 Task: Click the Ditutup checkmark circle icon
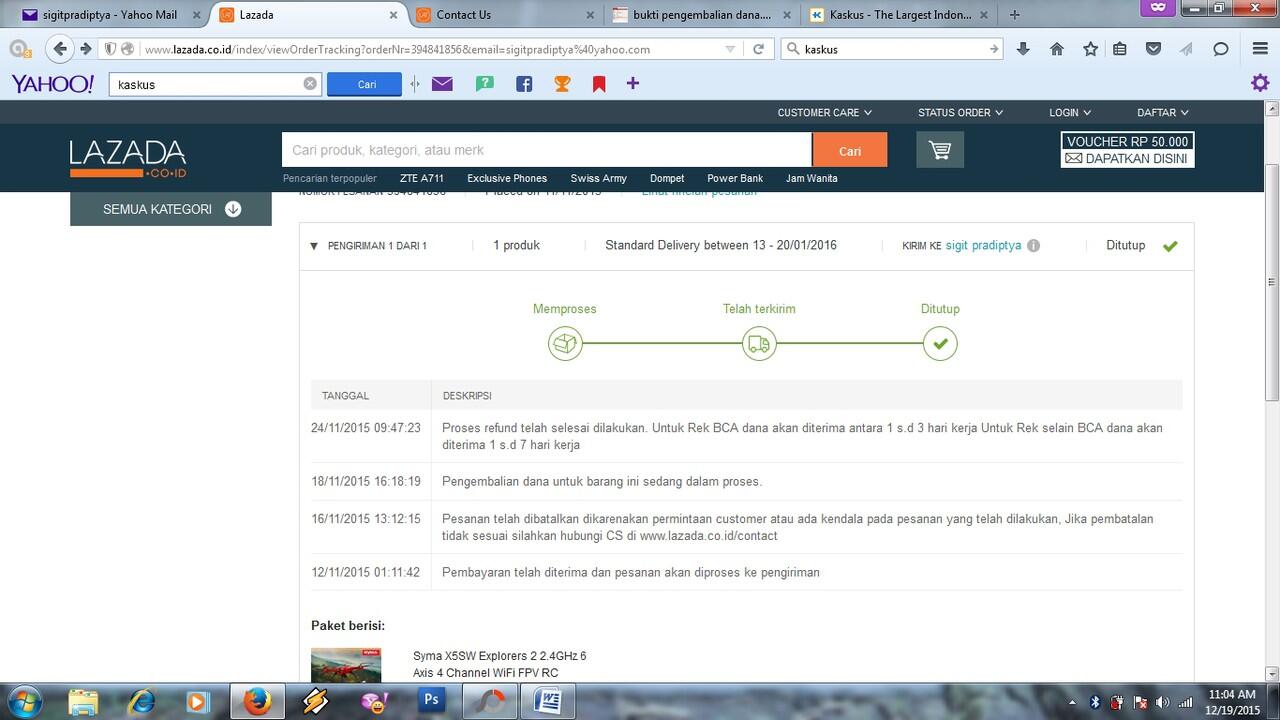[x=940, y=344]
